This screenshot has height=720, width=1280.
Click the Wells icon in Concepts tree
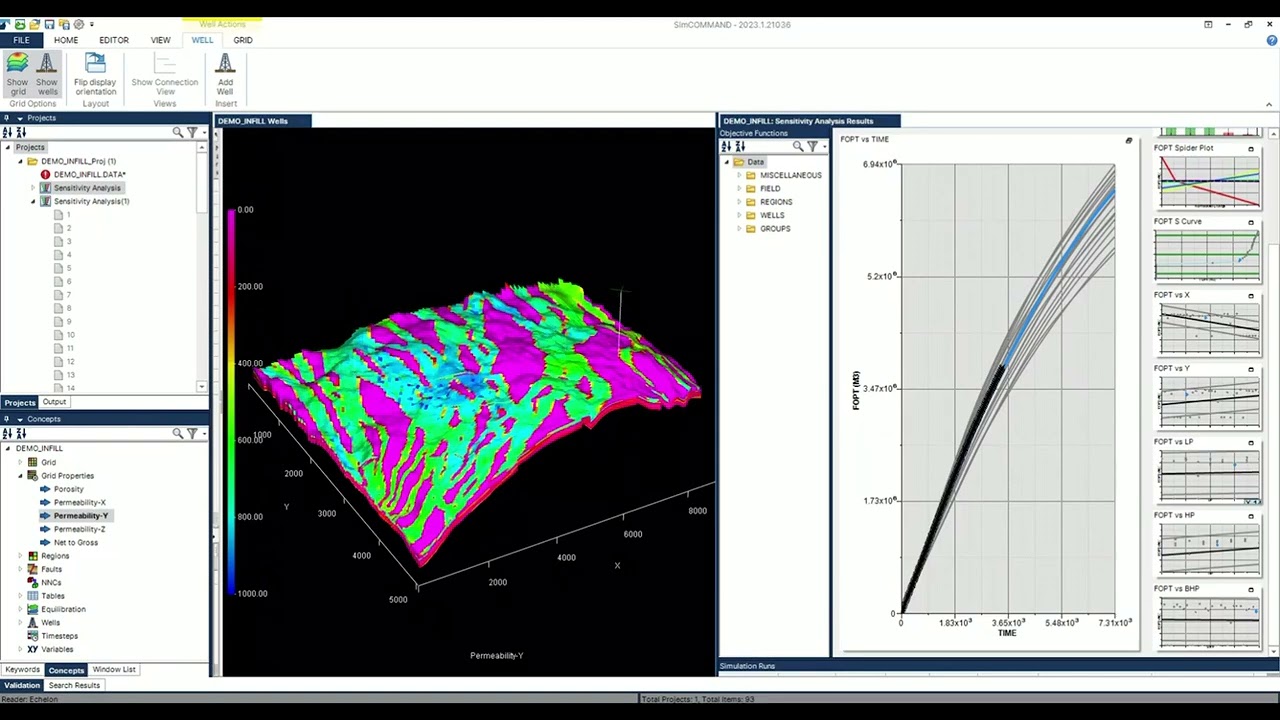click(33, 622)
